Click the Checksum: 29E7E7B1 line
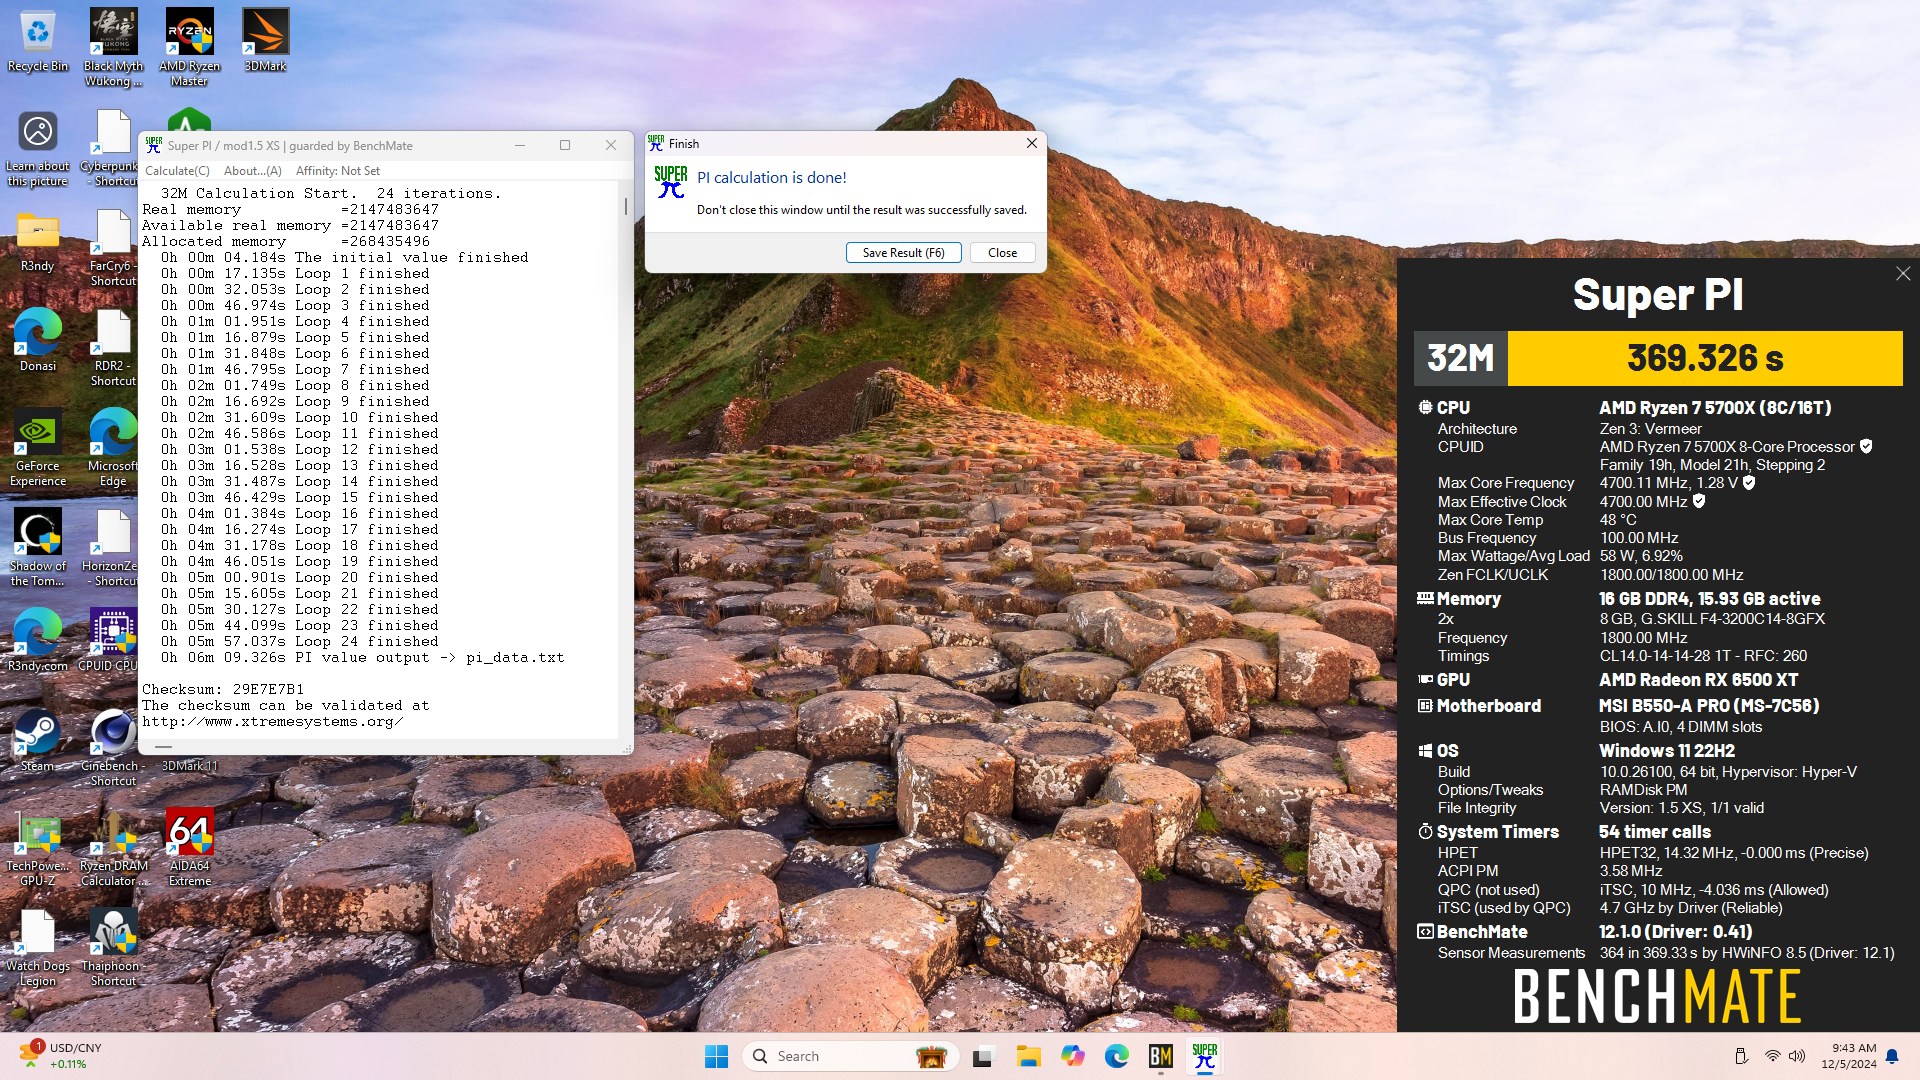This screenshot has height=1080, width=1920. pyautogui.click(x=223, y=689)
